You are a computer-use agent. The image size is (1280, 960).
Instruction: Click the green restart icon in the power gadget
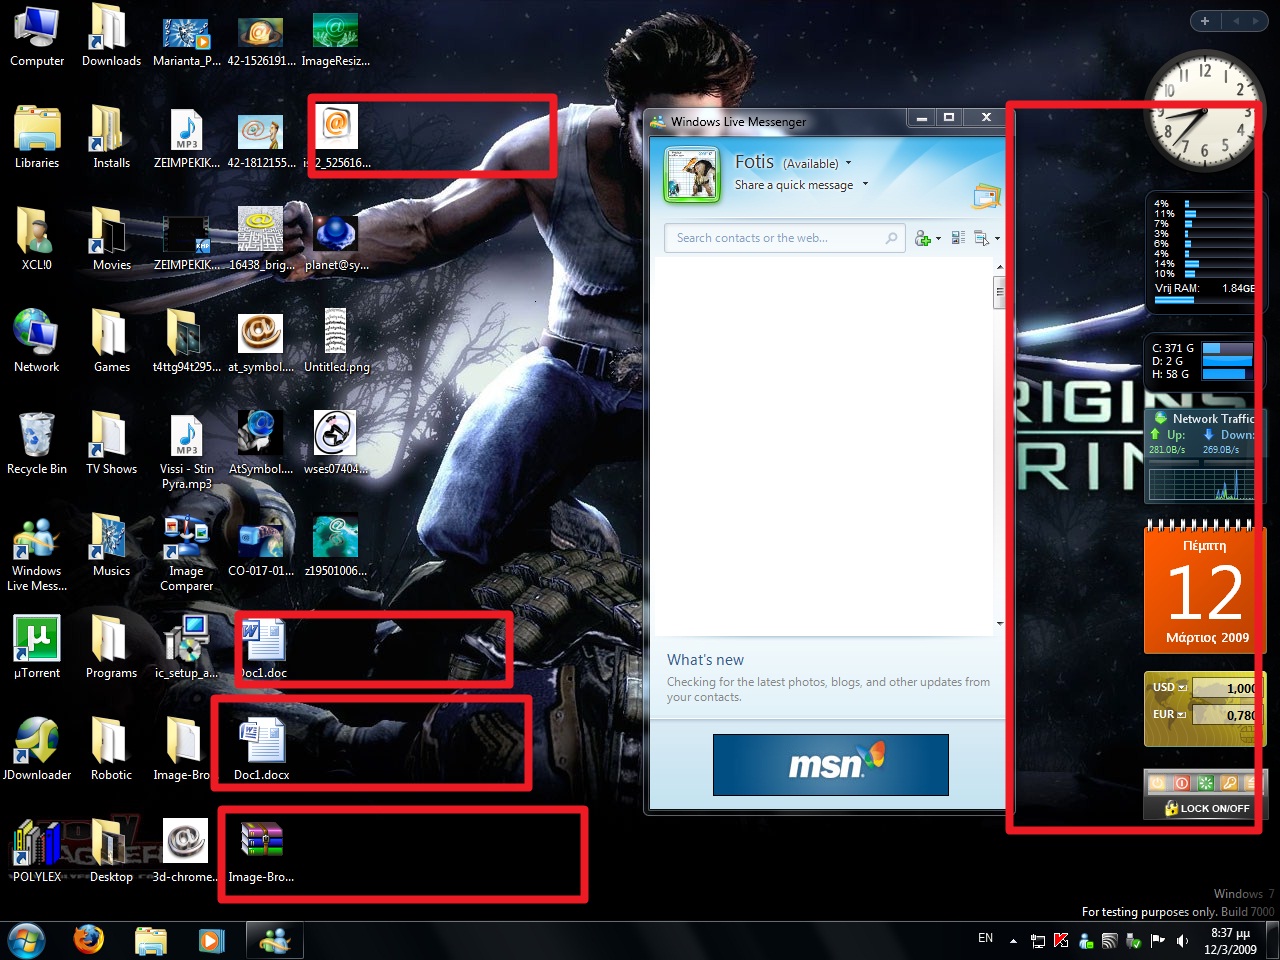1205,783
